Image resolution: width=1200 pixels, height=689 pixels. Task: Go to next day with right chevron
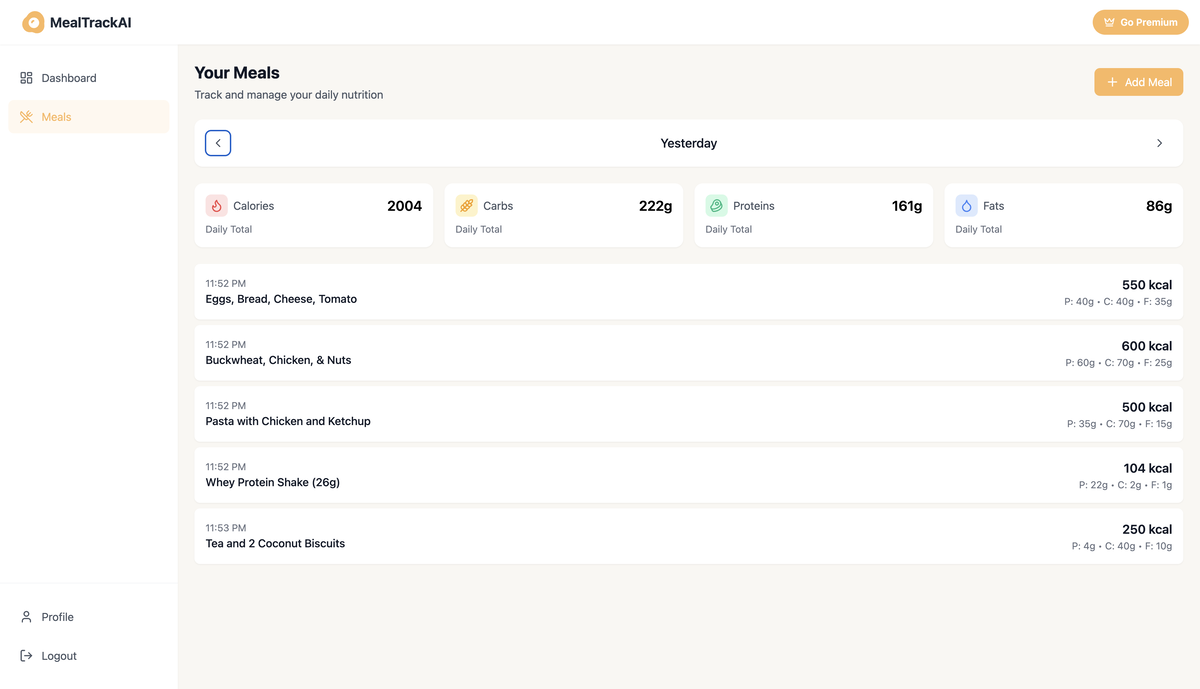tap(1159, 143)
